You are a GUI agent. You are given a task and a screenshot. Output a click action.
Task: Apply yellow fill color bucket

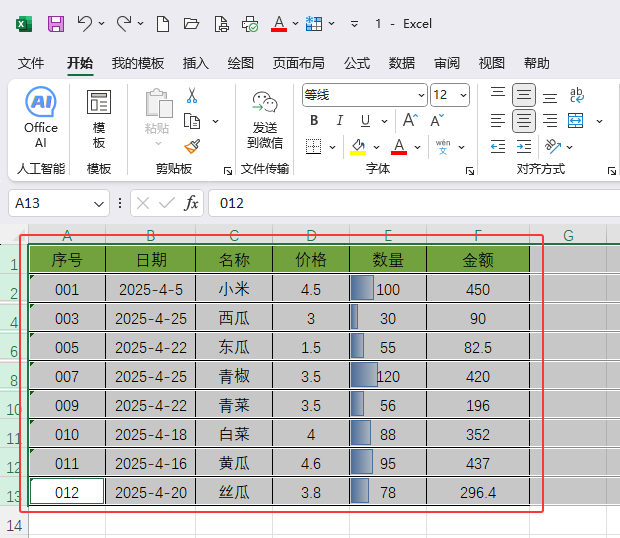point(358,147)
